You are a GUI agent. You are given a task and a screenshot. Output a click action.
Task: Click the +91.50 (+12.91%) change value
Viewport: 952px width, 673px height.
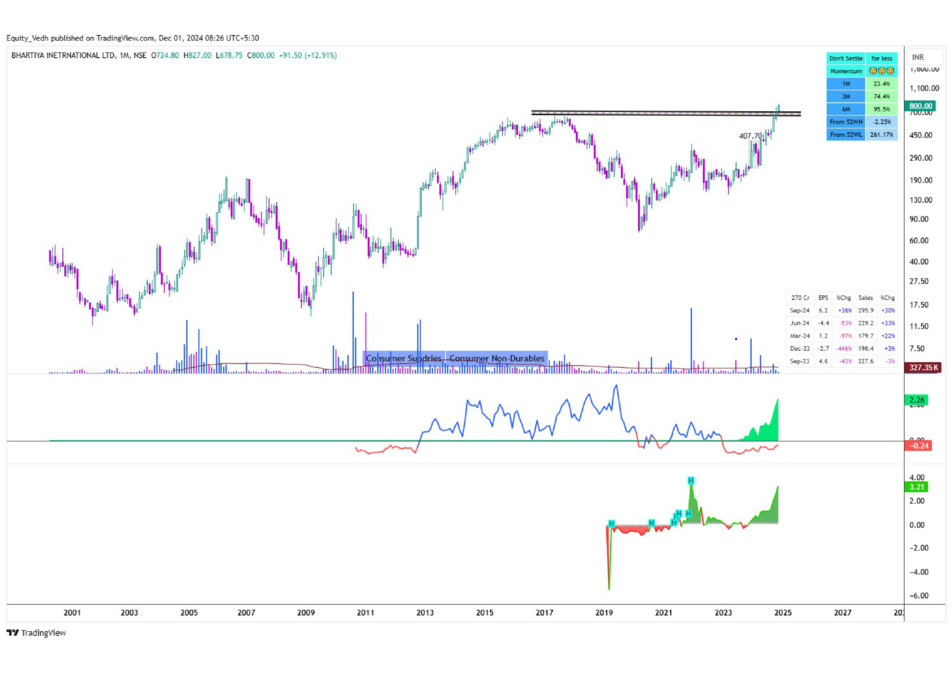[x=308, y=55]
